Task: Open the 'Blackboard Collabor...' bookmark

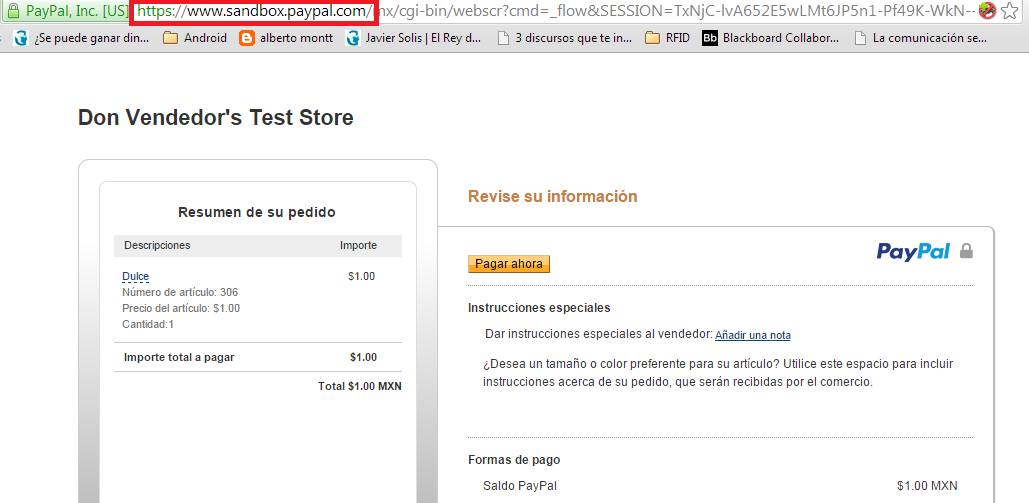Action: coord(770,38)
